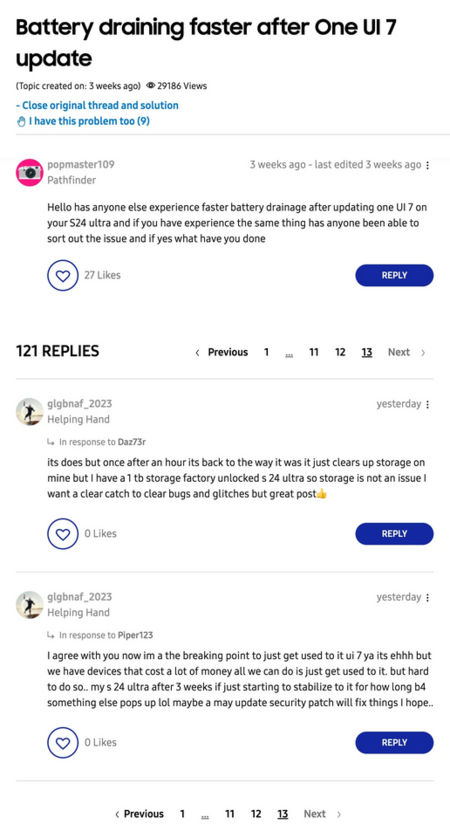The width and height of the screenshot is (450, 838).
Task: Click popmaster109's camera avatar
Action: [29, 172]
